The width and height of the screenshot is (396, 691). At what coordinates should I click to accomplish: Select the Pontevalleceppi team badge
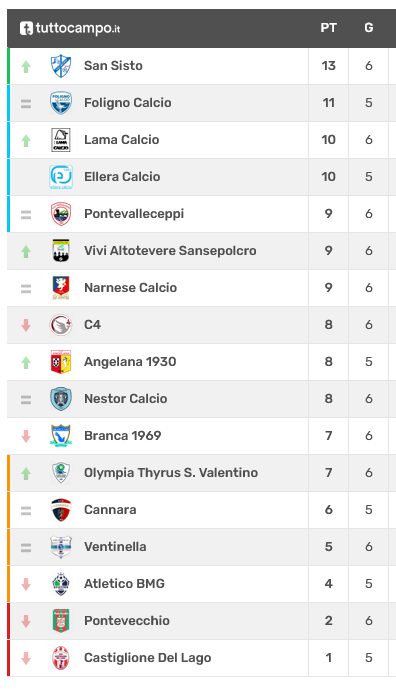61,214
